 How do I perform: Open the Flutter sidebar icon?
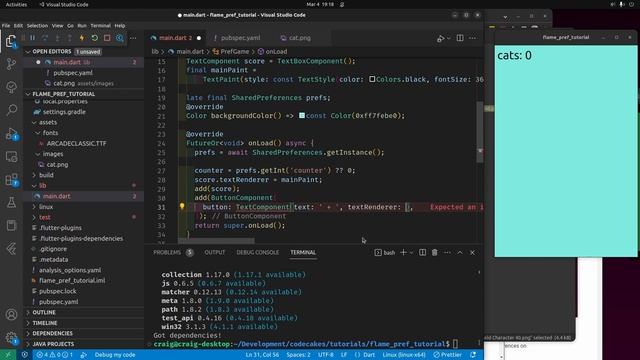(11, 248)
